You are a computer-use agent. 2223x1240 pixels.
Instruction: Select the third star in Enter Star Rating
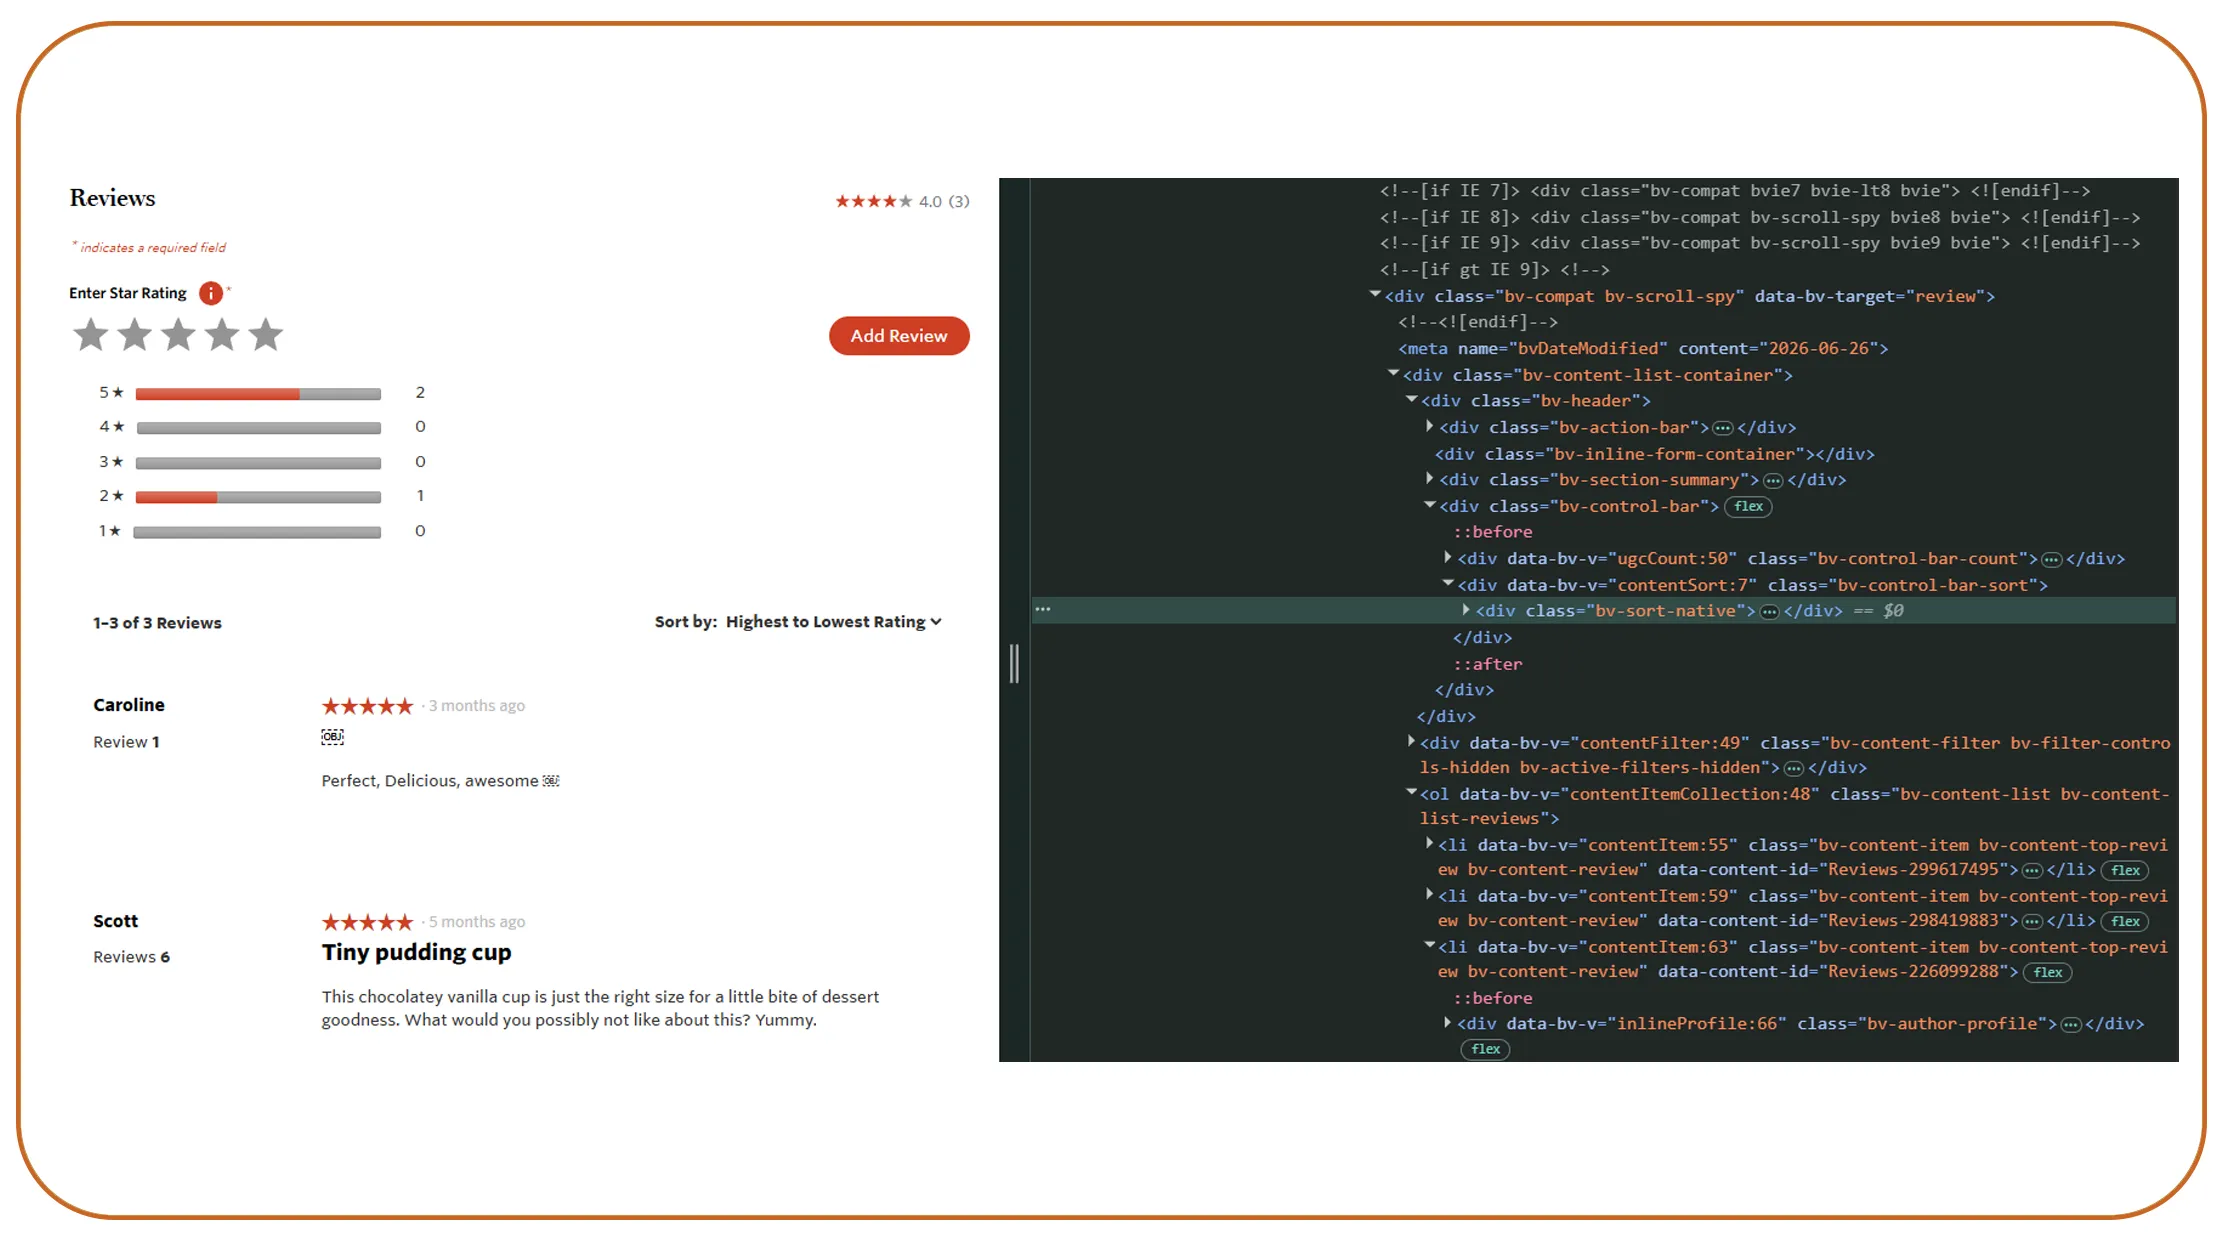(x=179, y=335)
